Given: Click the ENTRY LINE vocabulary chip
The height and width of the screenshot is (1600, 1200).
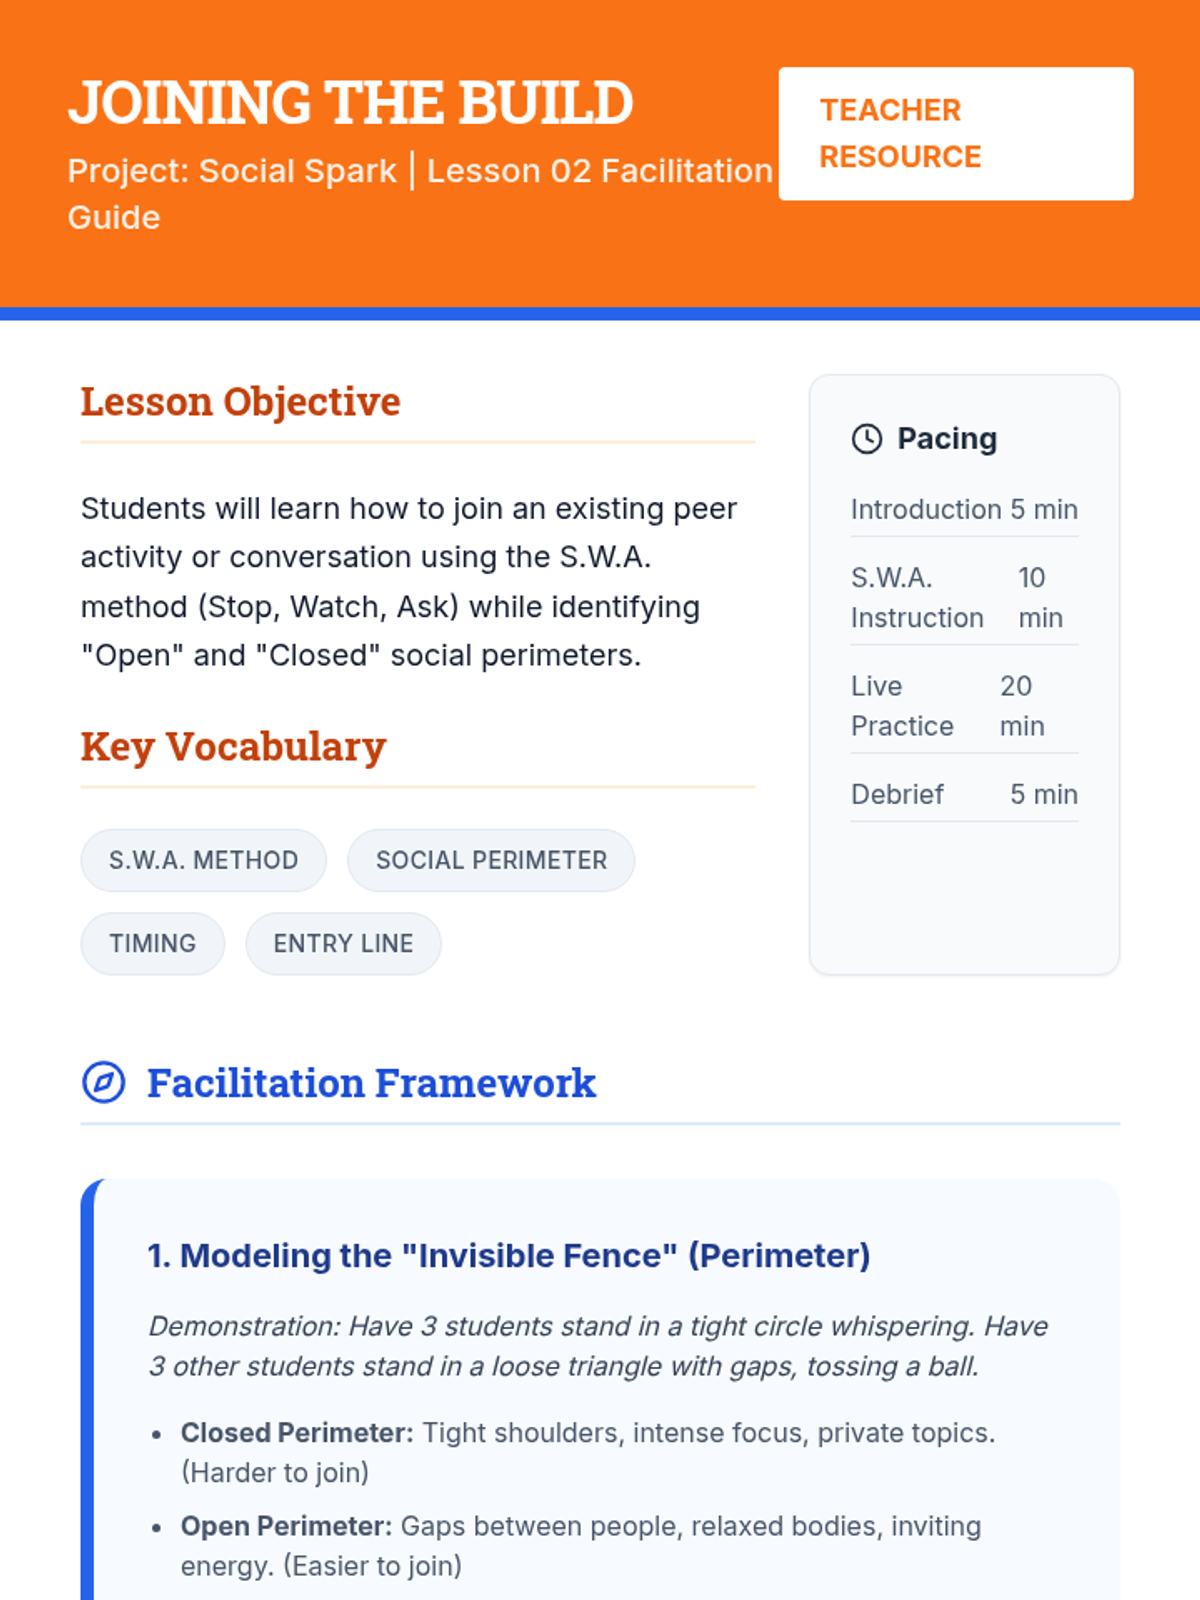Looking at the screenshot, I should coord(343,943).
